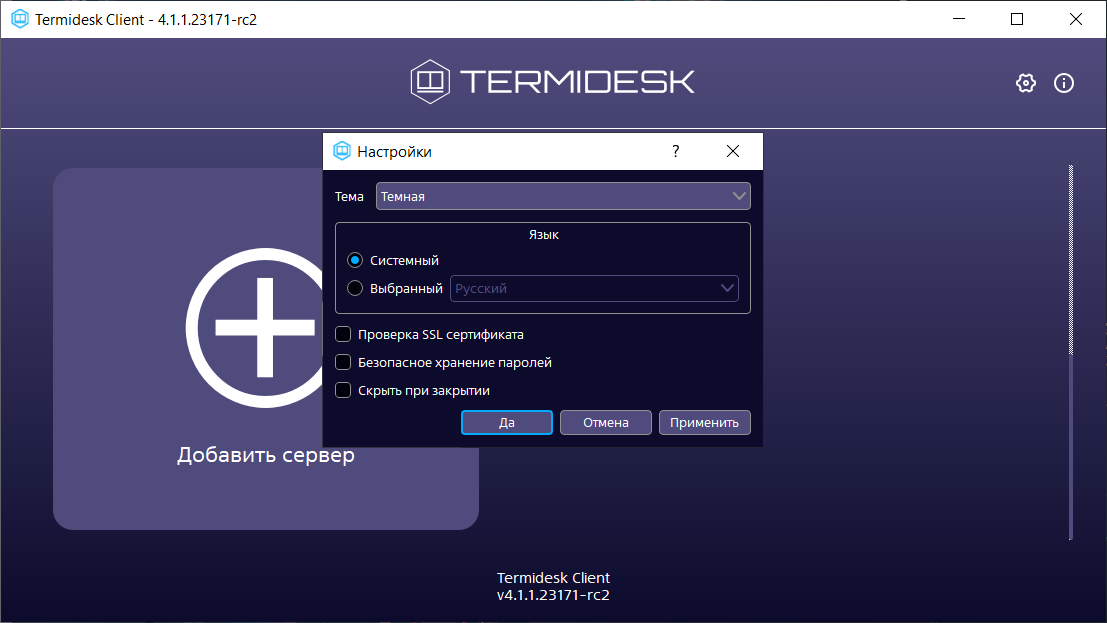1107x623 pixels.
Task: Click the settings gear icon
Action: [x=1025, y=83]
